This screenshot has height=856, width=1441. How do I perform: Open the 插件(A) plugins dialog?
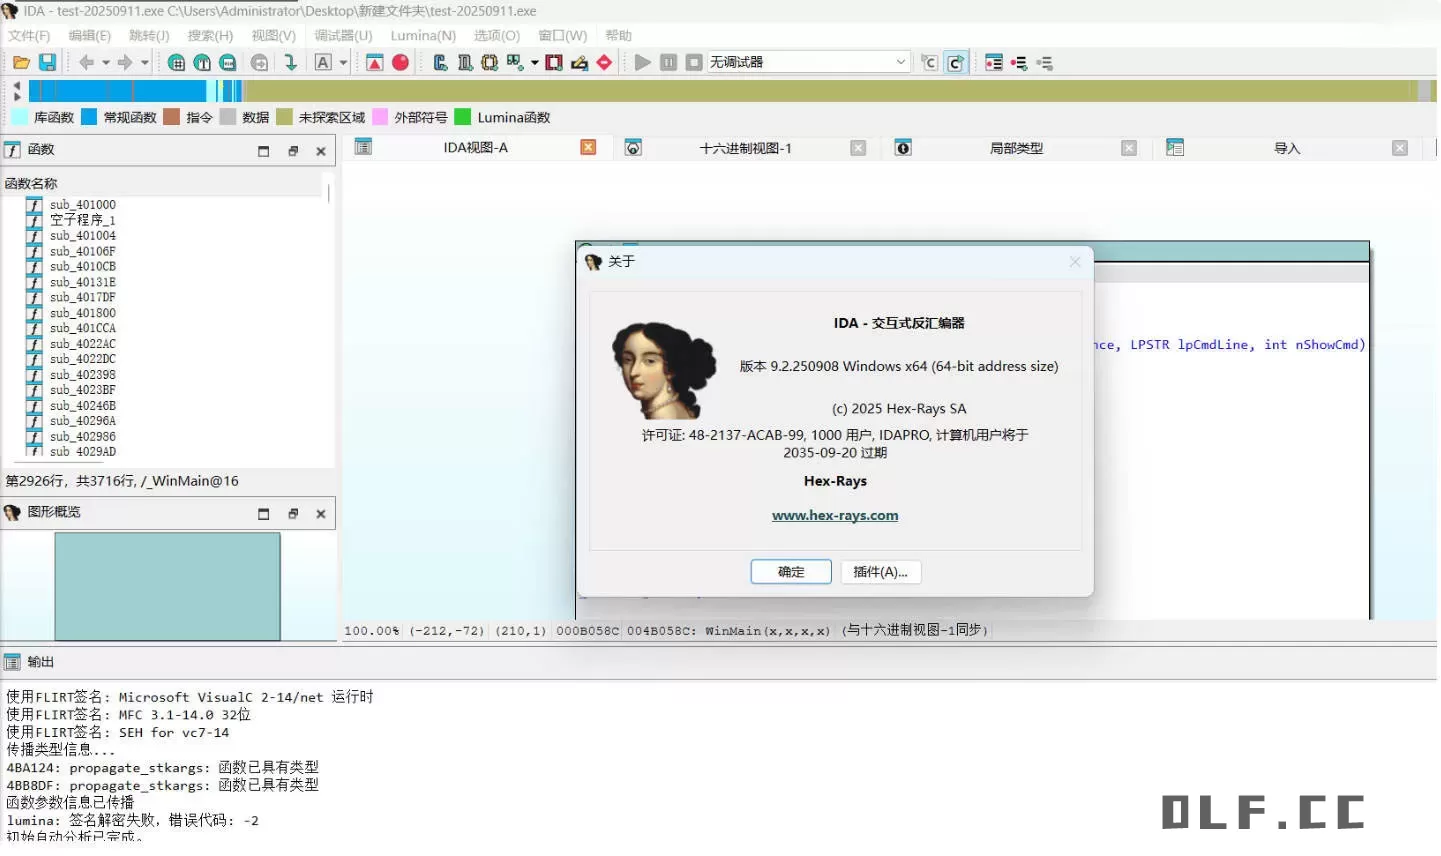point(880,571)
